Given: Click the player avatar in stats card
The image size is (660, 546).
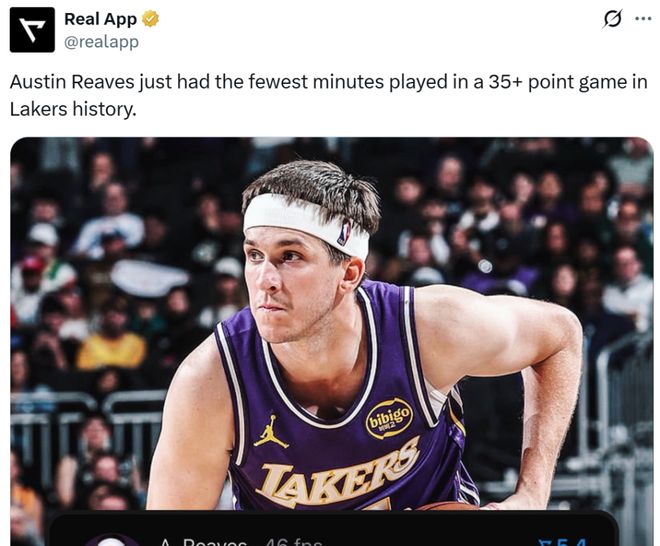Looking at the screenshot, I should (x=110, y=540).
